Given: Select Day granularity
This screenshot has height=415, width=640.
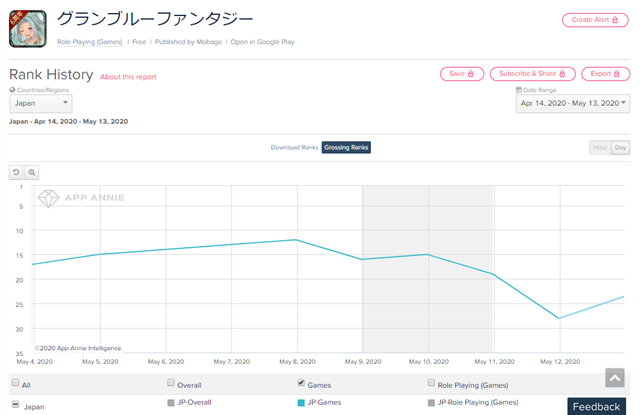Looking at the screenshot, I should (x=620, y=147).
